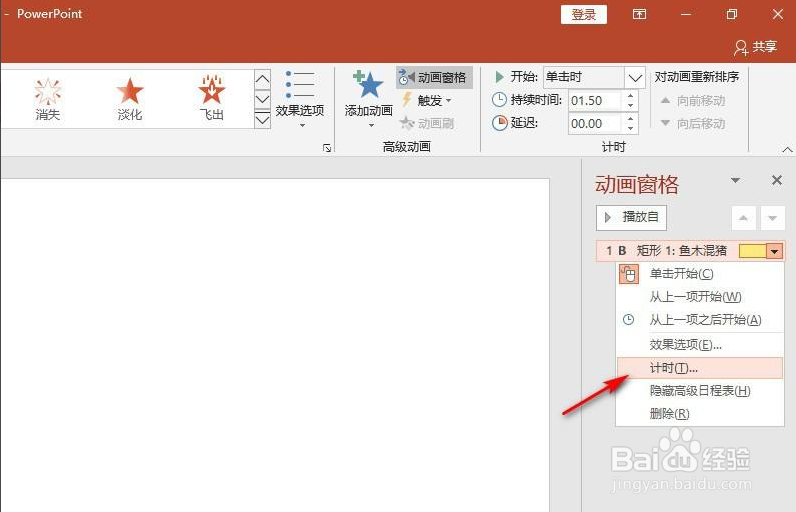
Task: Decrease the 持续时间 duration value
Action: (630, 106)
